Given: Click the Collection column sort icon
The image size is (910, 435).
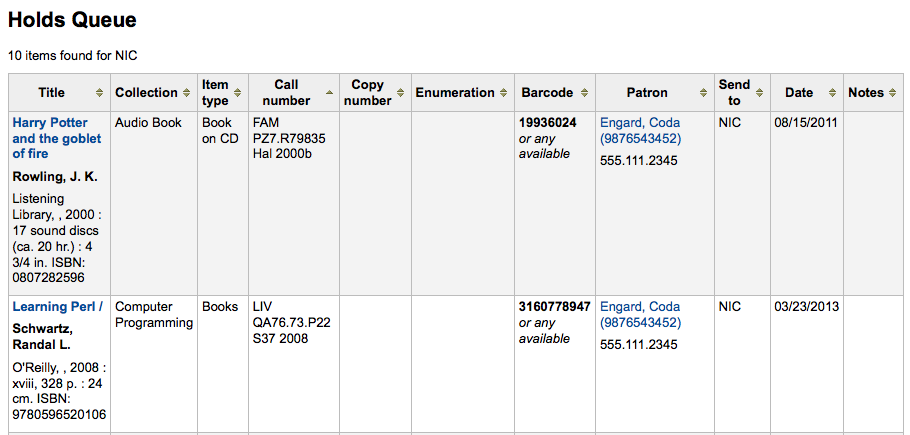Looking at the screenshot, I should [x=187, y=93].
